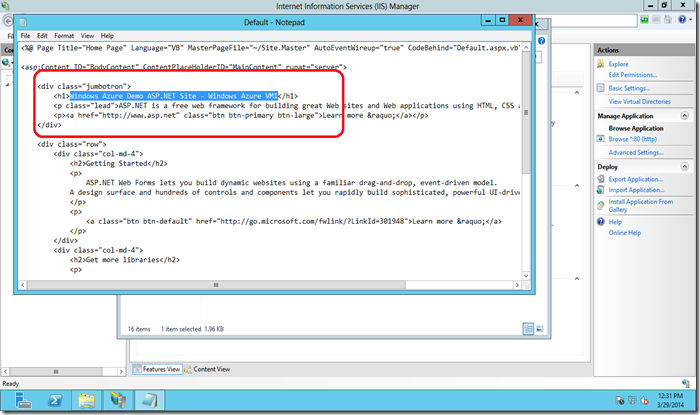This screenshot has width=700, height=415.
Task: Click the Basic Settings icon
Action: pos(600,88)
